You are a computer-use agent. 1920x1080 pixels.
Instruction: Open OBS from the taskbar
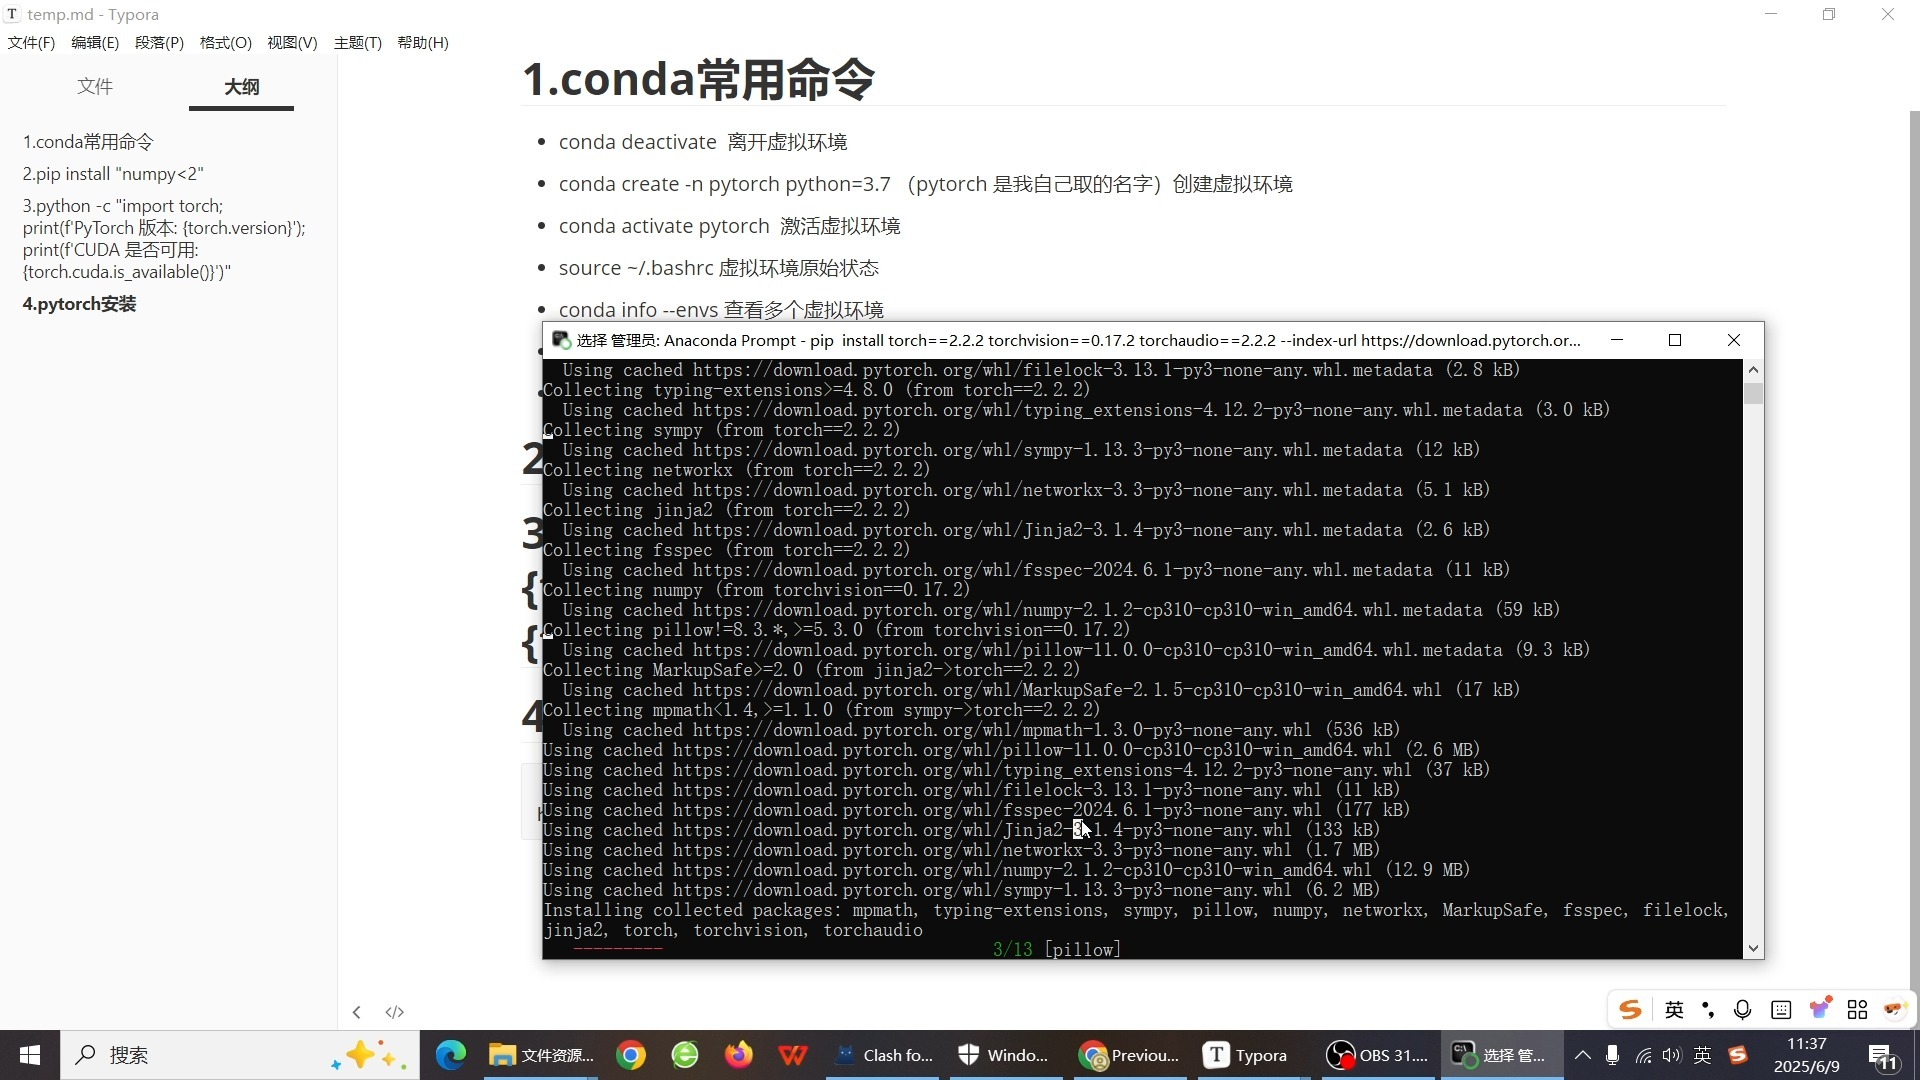coord(1378,1056)
